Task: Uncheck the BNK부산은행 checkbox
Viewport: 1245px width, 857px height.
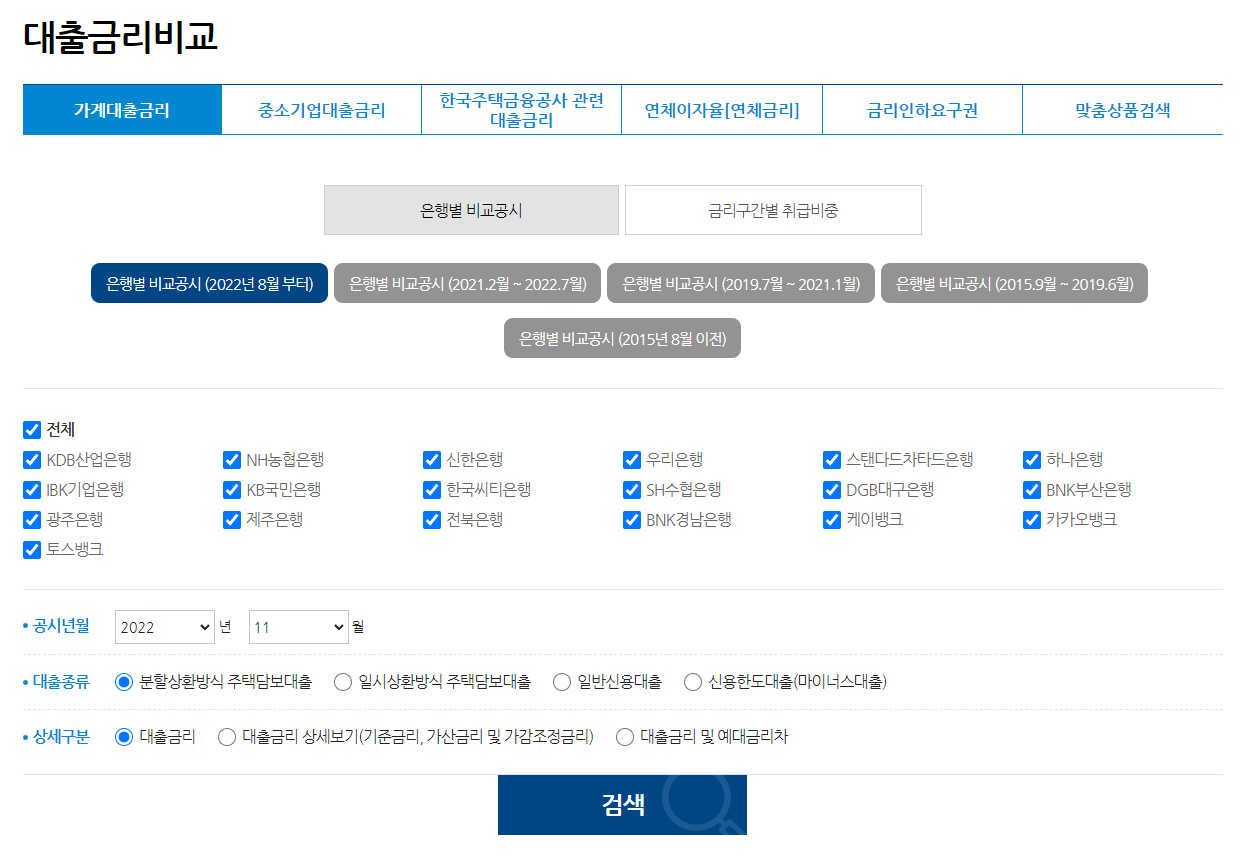Action: pos(1031,489)
